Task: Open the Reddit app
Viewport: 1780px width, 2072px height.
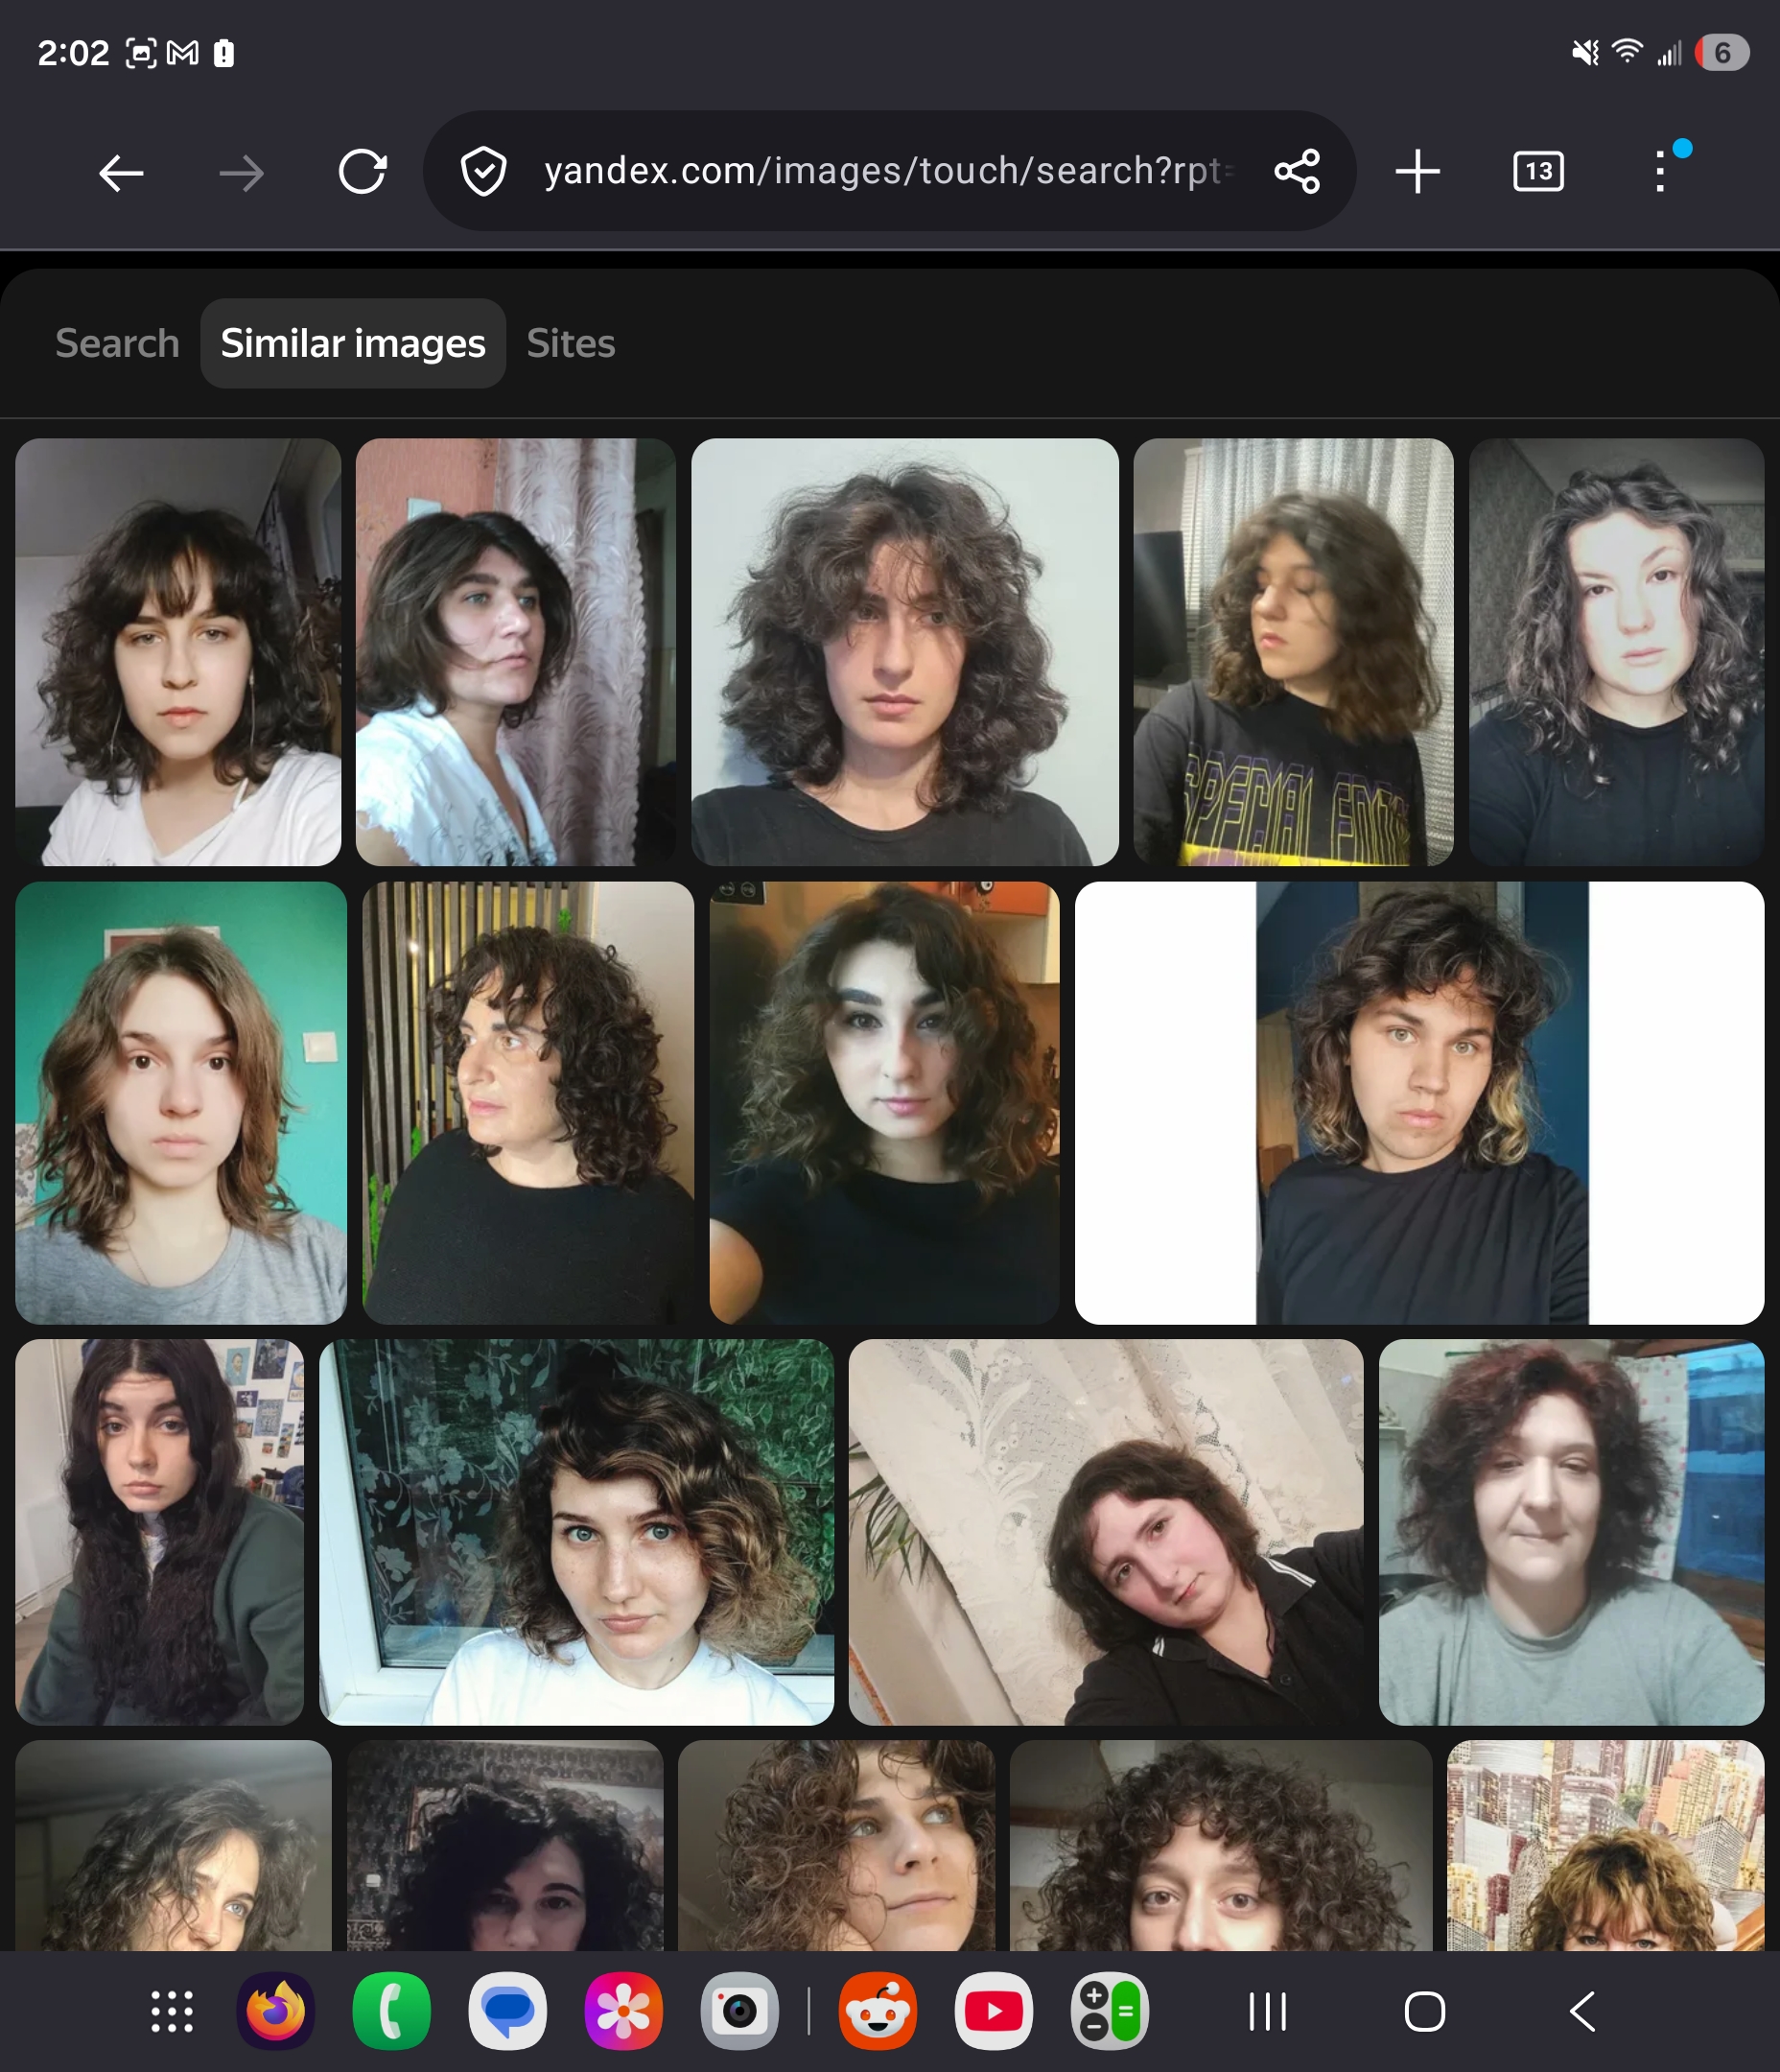Action: (878, 2011)
